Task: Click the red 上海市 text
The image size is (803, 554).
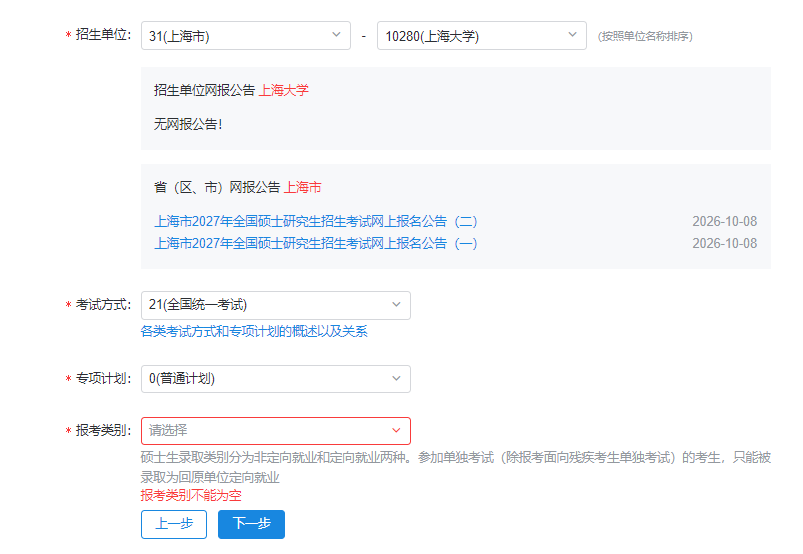Action: (x=303, y=187)
